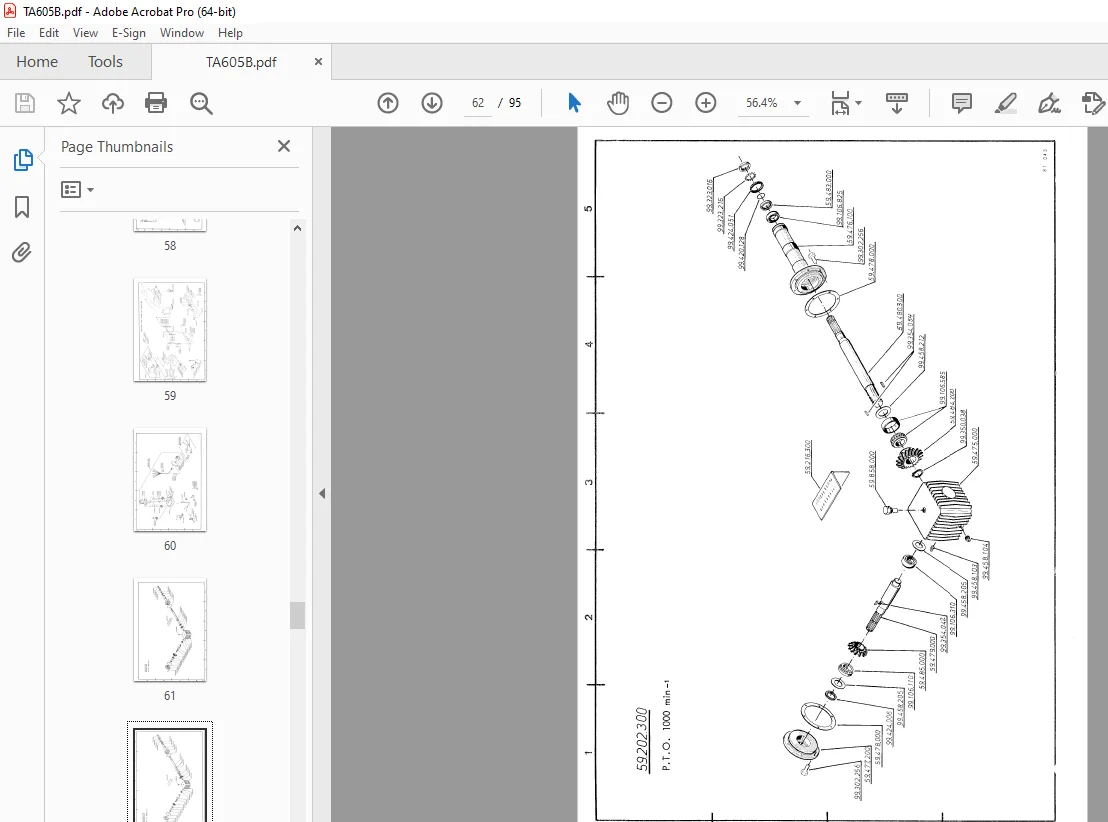1108x822 pixels.
Task: Expand the fit page options dropdown arrow
Action: 859,103
